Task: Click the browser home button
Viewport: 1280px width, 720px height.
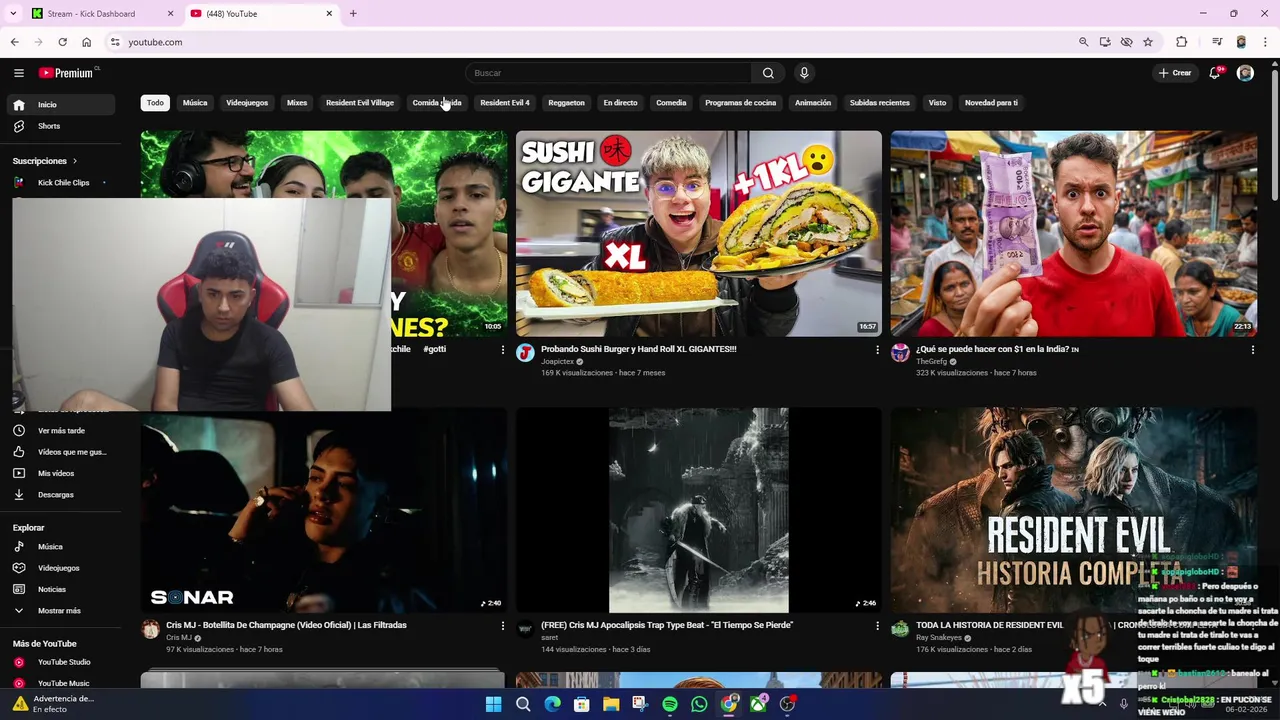Action: 87,42
